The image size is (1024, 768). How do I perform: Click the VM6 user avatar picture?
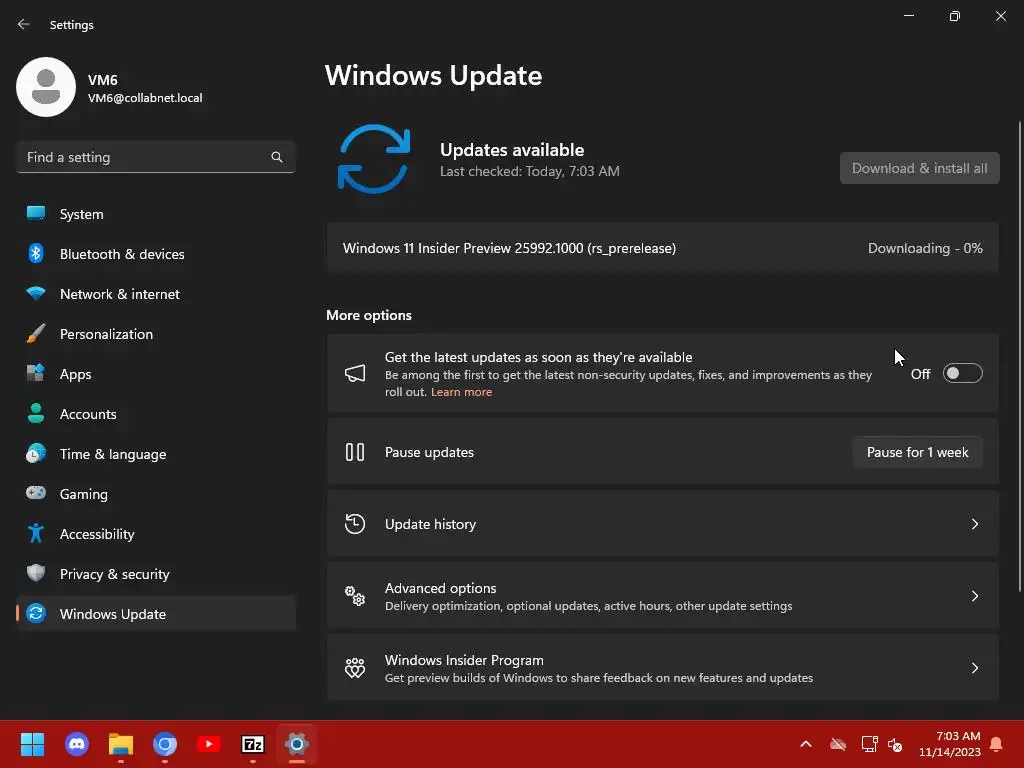(46, 87)
